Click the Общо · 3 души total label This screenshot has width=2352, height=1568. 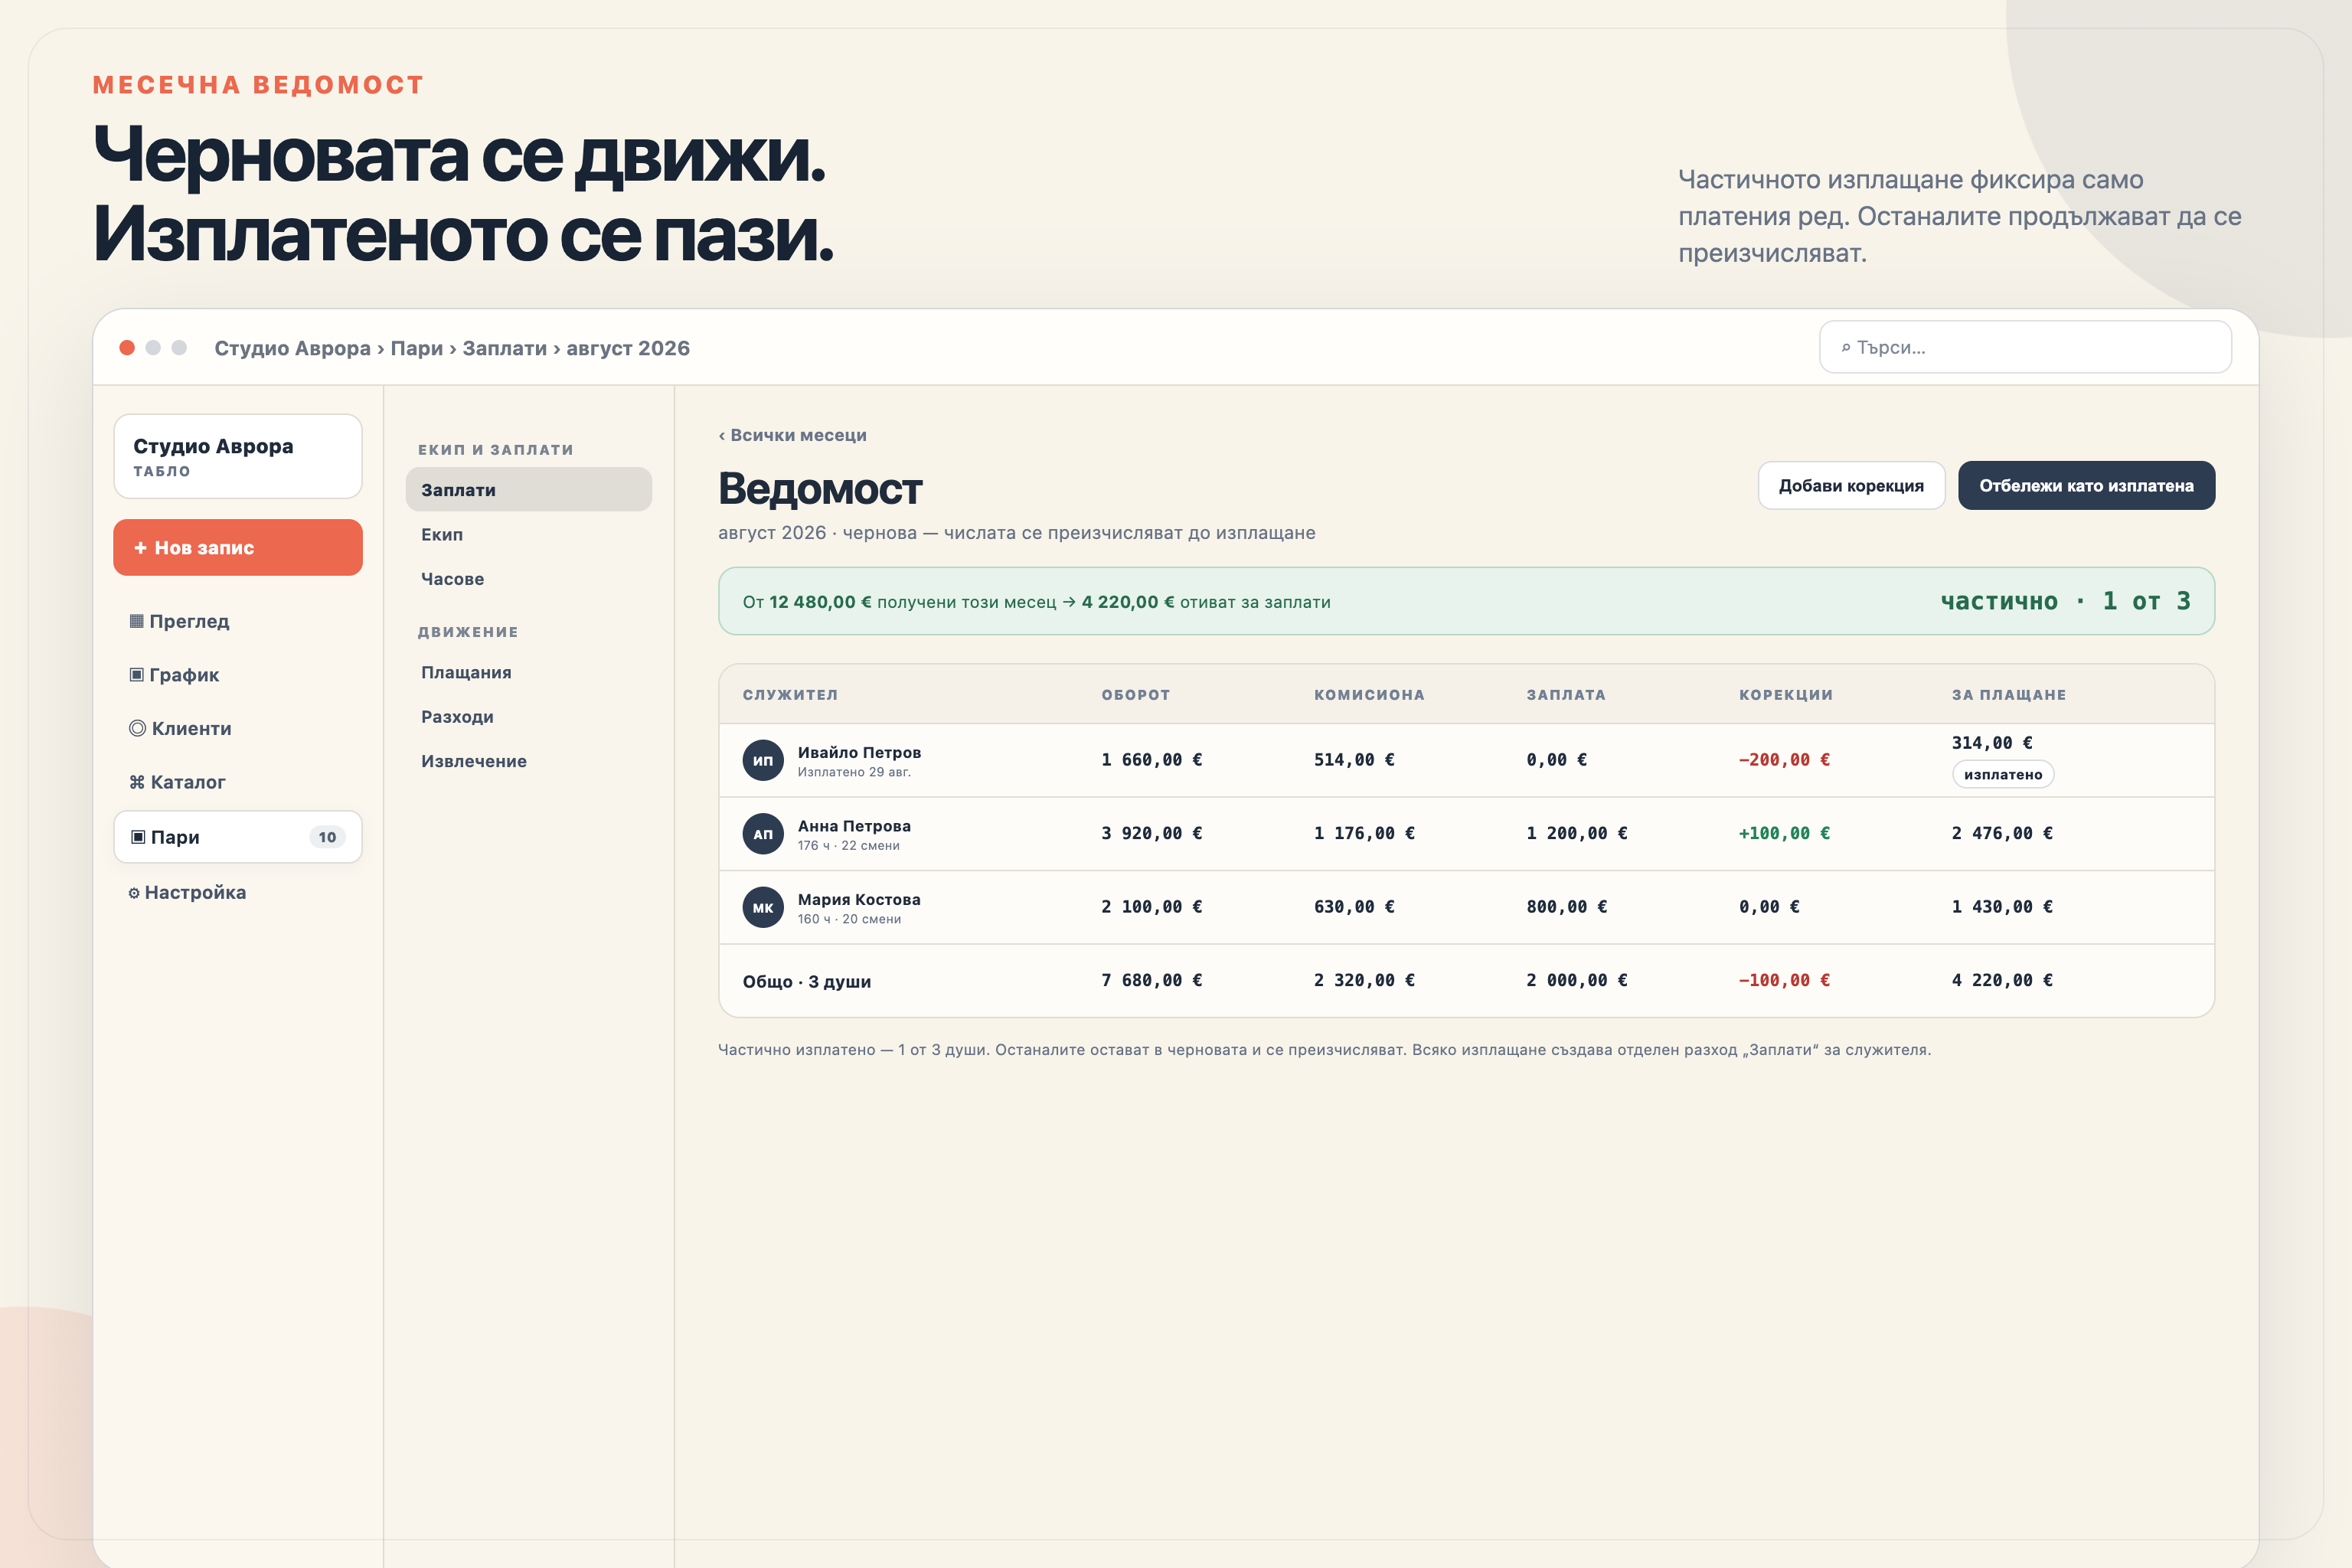(x=806, y=981)
